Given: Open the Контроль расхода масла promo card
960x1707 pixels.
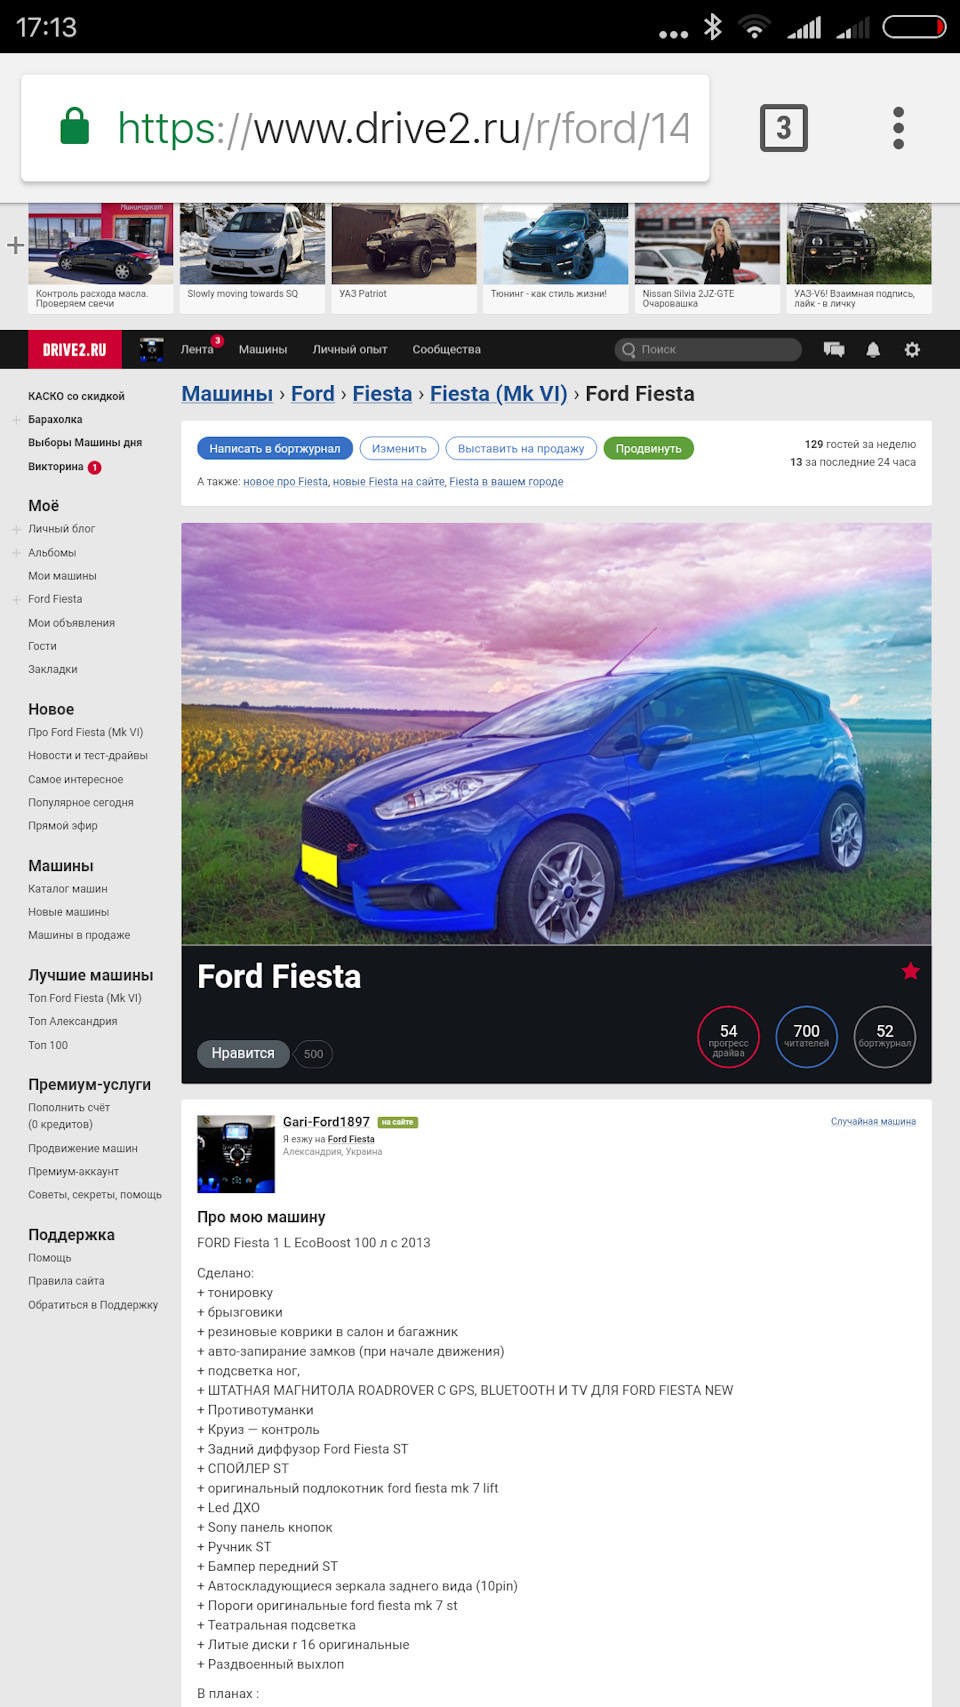Looking at the screenshot, I should (x=101, y=258).
